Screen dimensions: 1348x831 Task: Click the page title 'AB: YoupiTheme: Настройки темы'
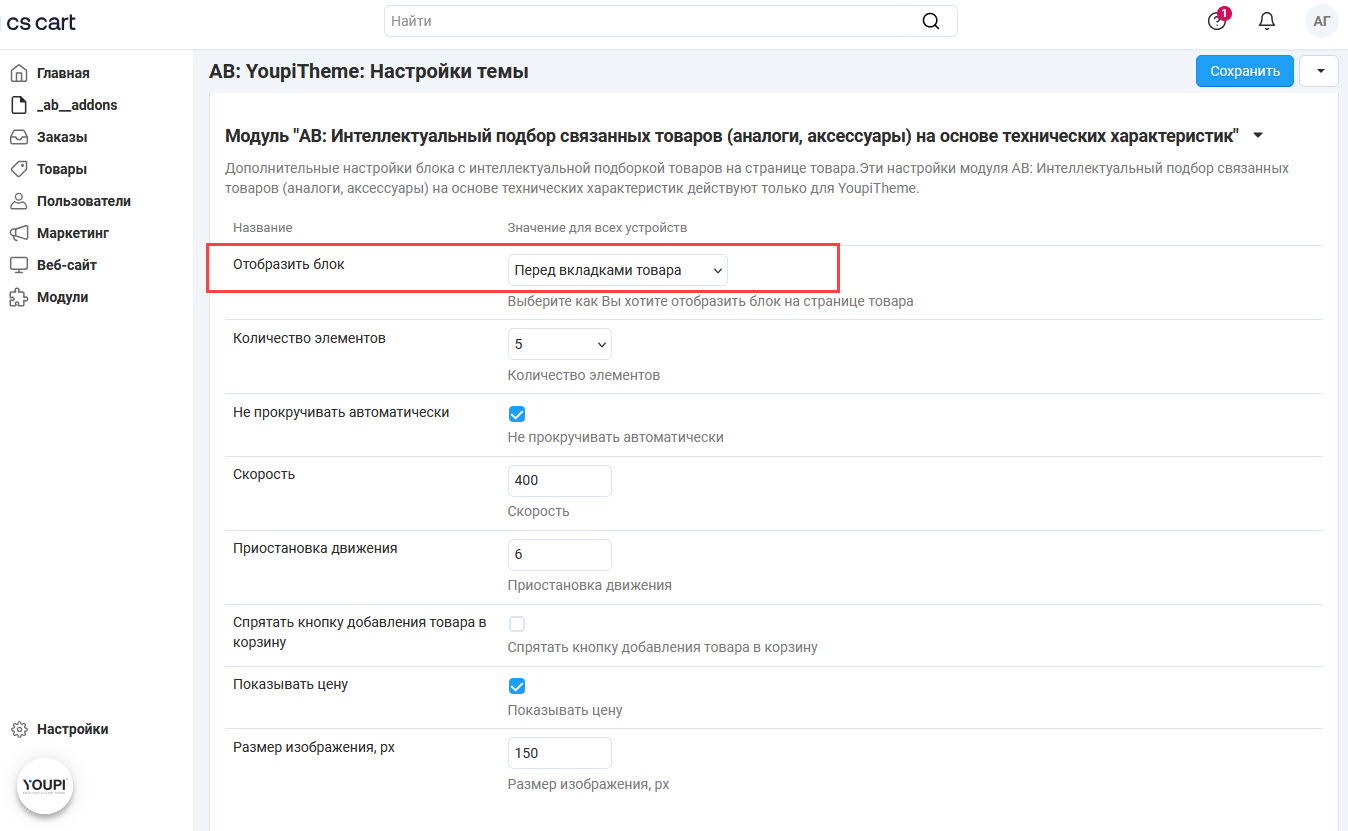[369, 72]
